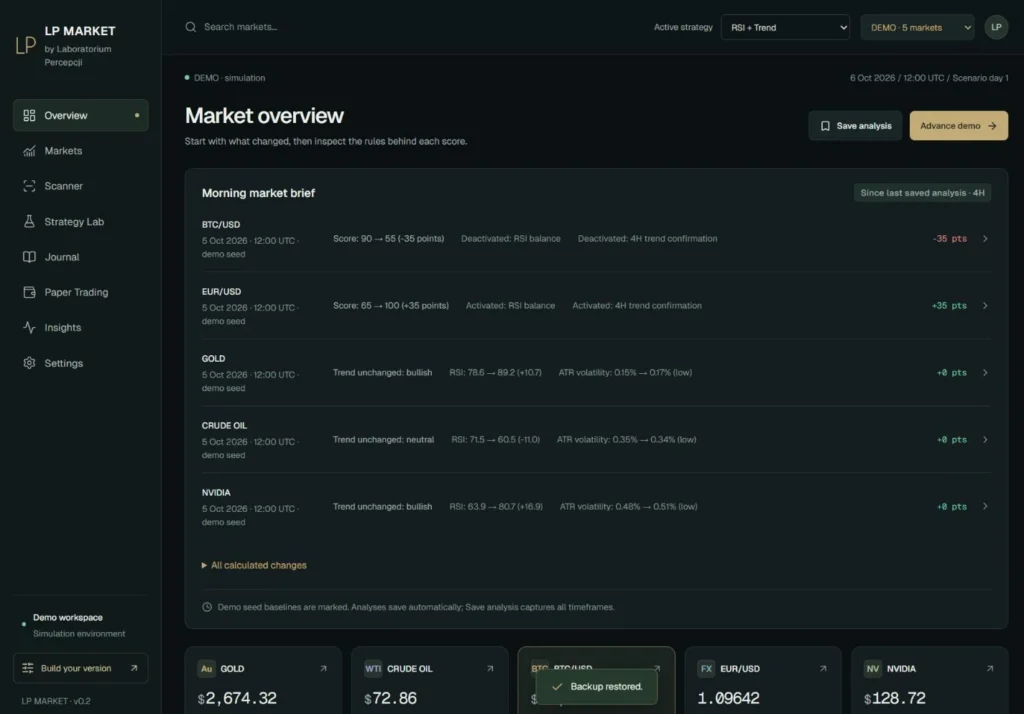Go to Journal in sidebar
1024x714 pixels.
point(80,257)
